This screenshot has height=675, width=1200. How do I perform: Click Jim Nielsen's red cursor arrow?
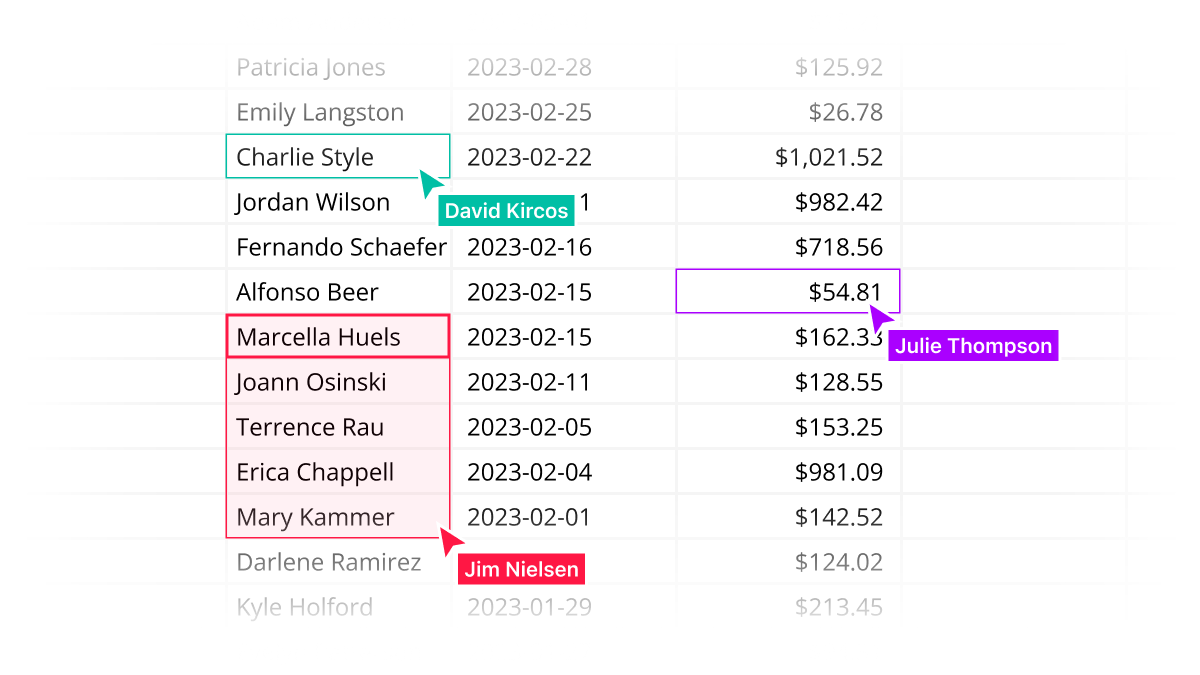(452, 541)
